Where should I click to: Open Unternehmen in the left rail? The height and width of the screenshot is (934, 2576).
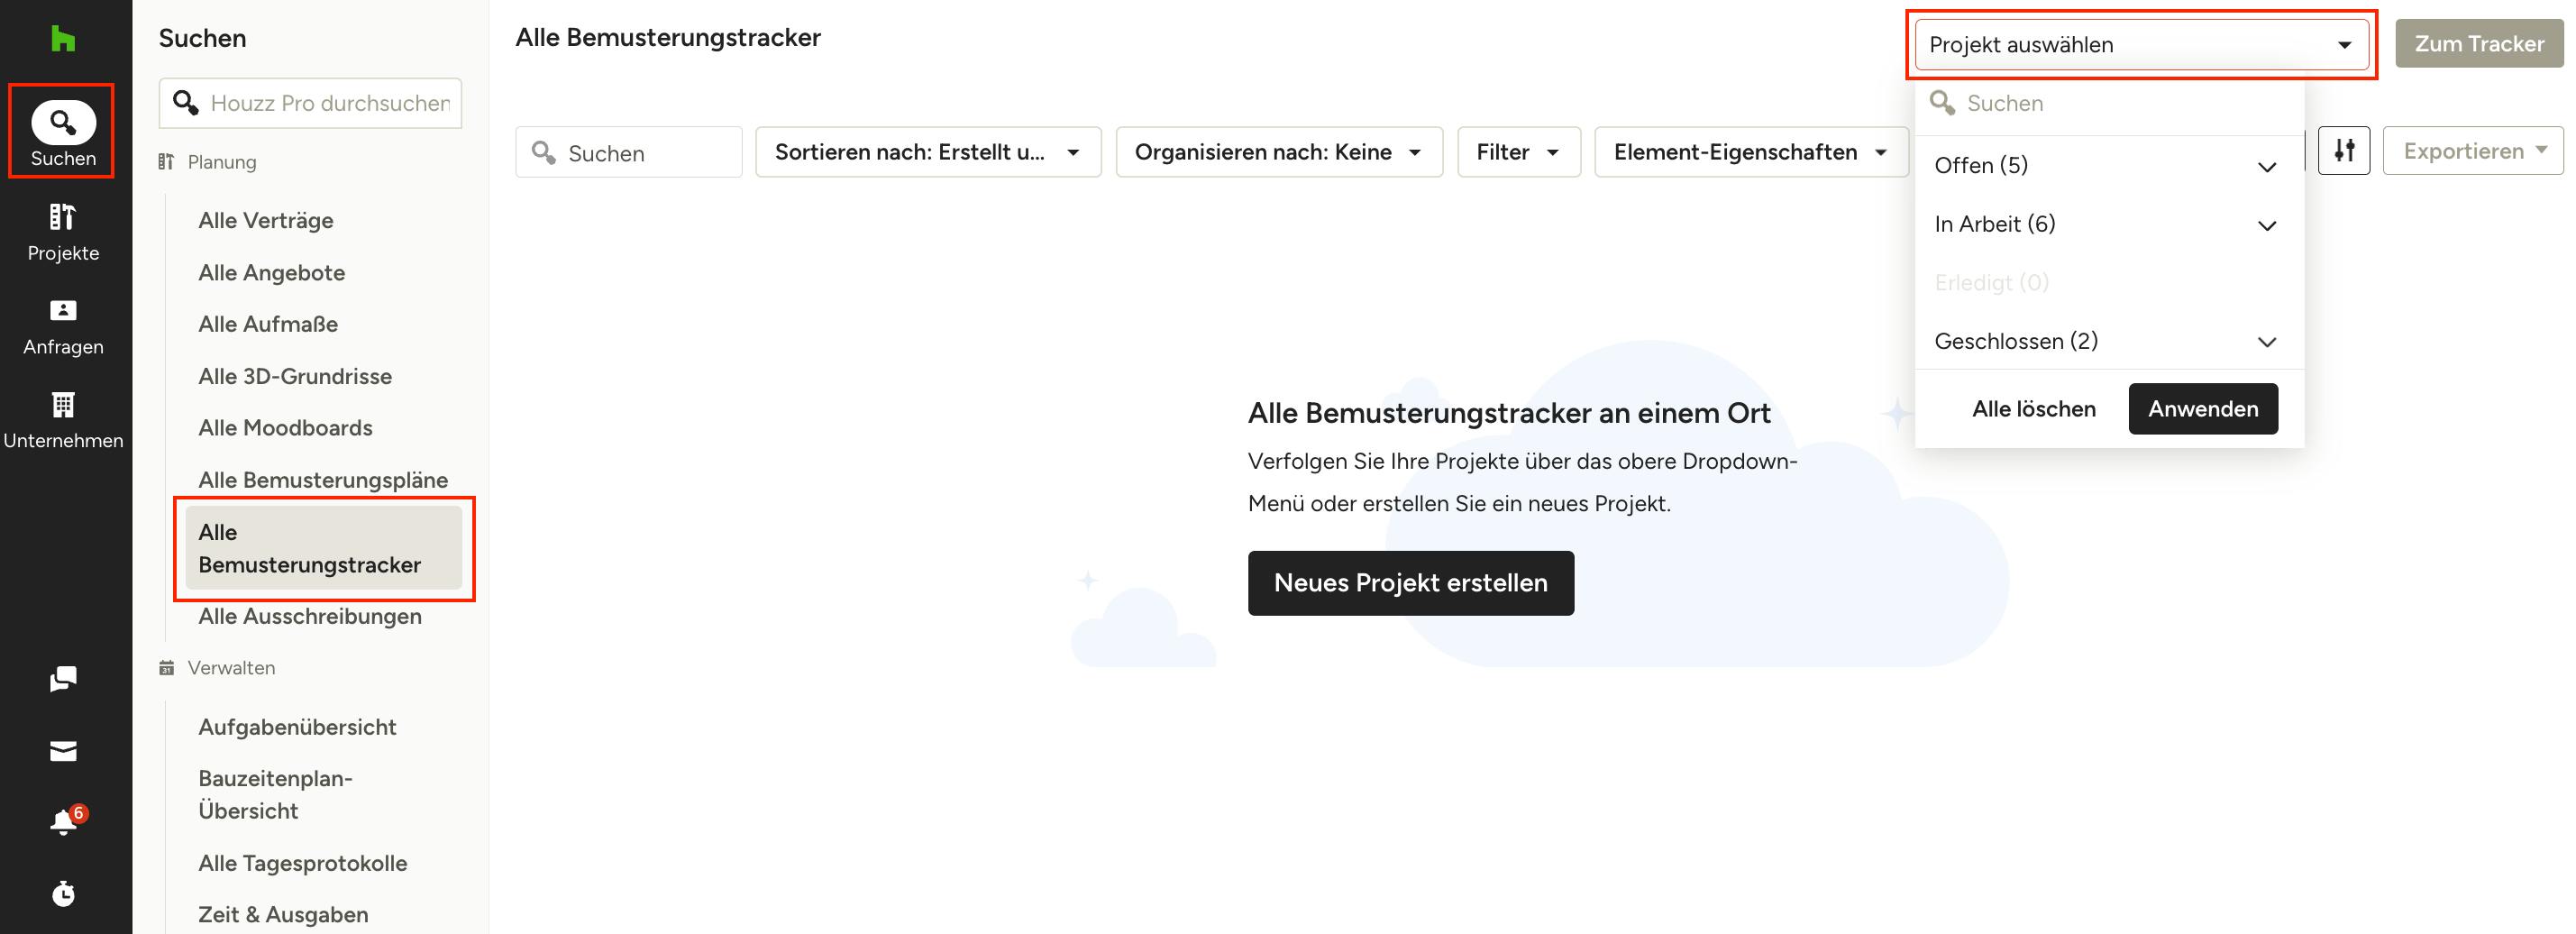[x=63, y=420]
